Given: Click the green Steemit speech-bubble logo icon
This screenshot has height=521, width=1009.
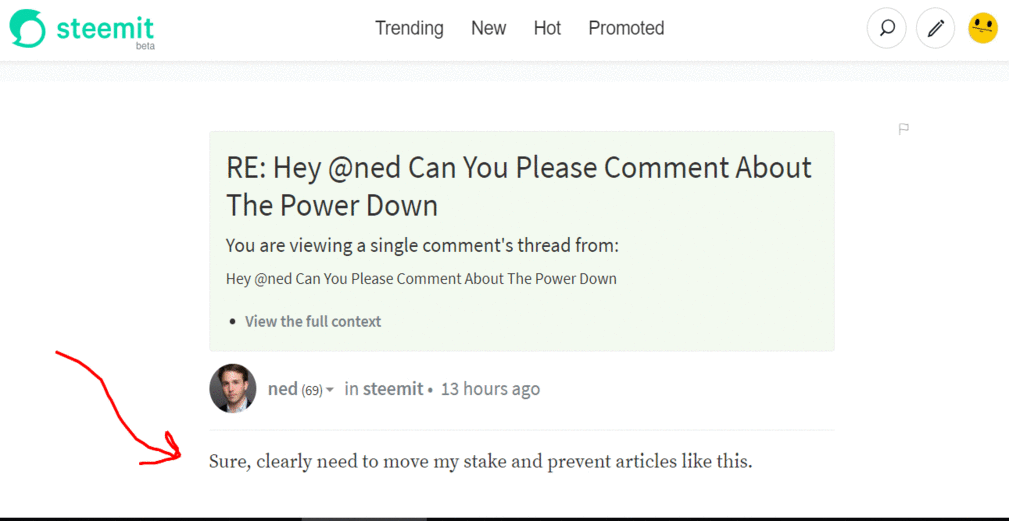Looking at the screenshot, I should pyautogui.click(x=28, y=28).
